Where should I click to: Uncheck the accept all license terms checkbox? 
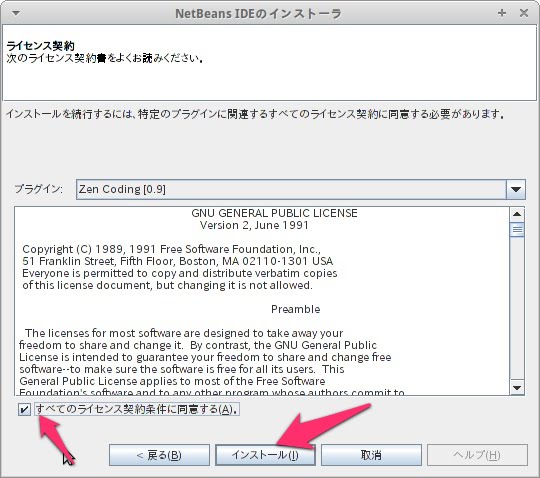click(24, 409)
